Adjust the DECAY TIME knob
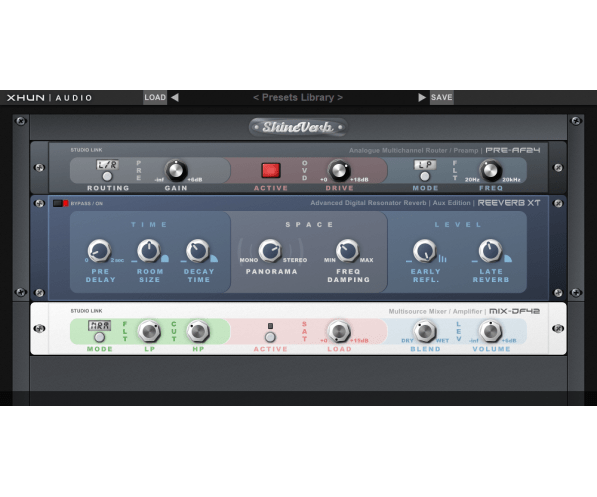Screen dimensions: 597x497 tap(198, 251)
